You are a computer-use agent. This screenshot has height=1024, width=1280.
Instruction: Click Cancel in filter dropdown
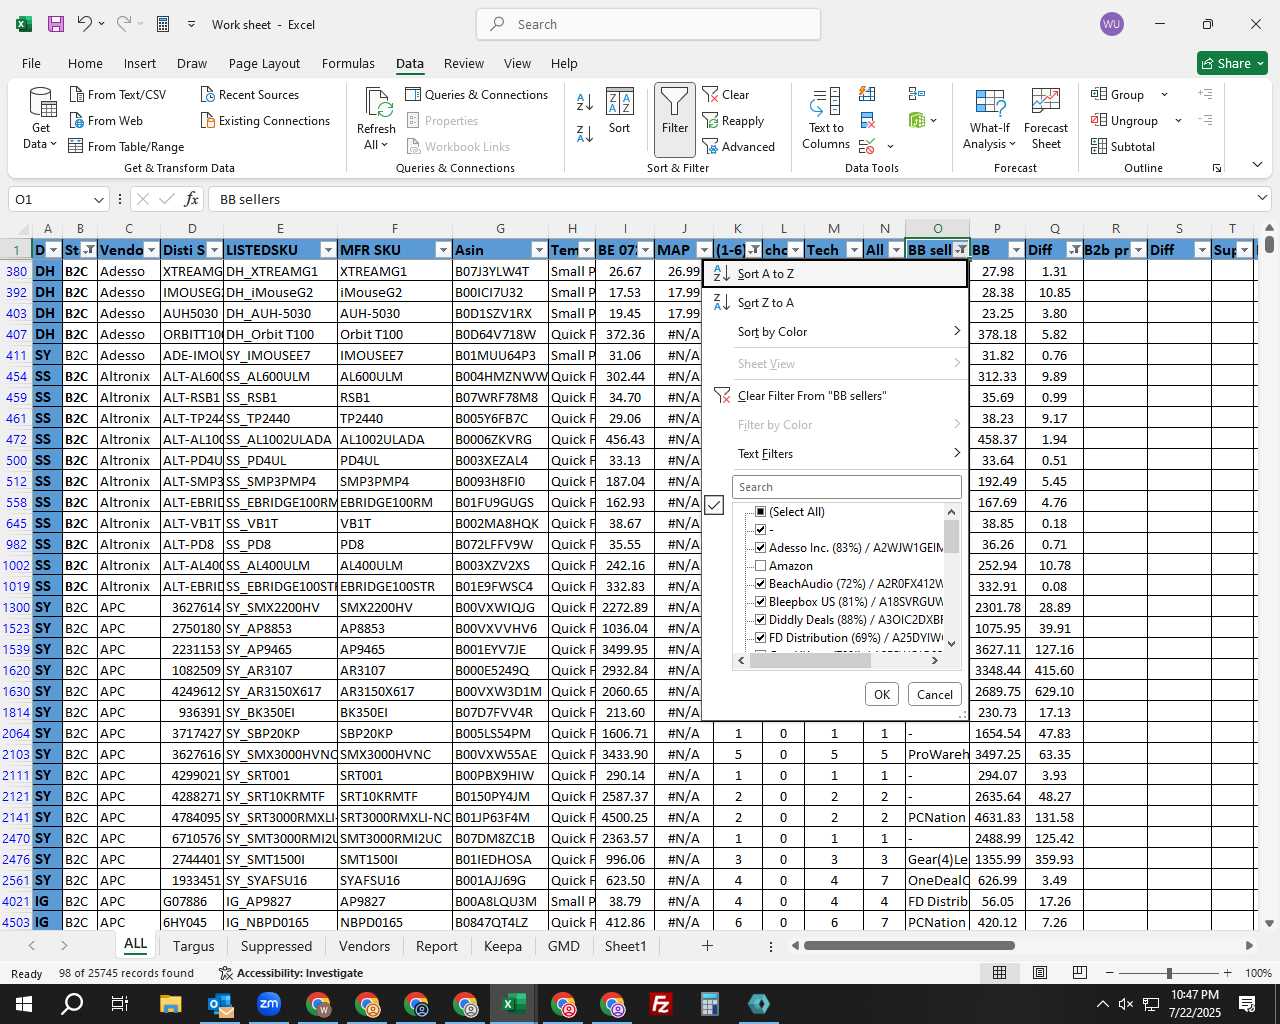[935, 694]
